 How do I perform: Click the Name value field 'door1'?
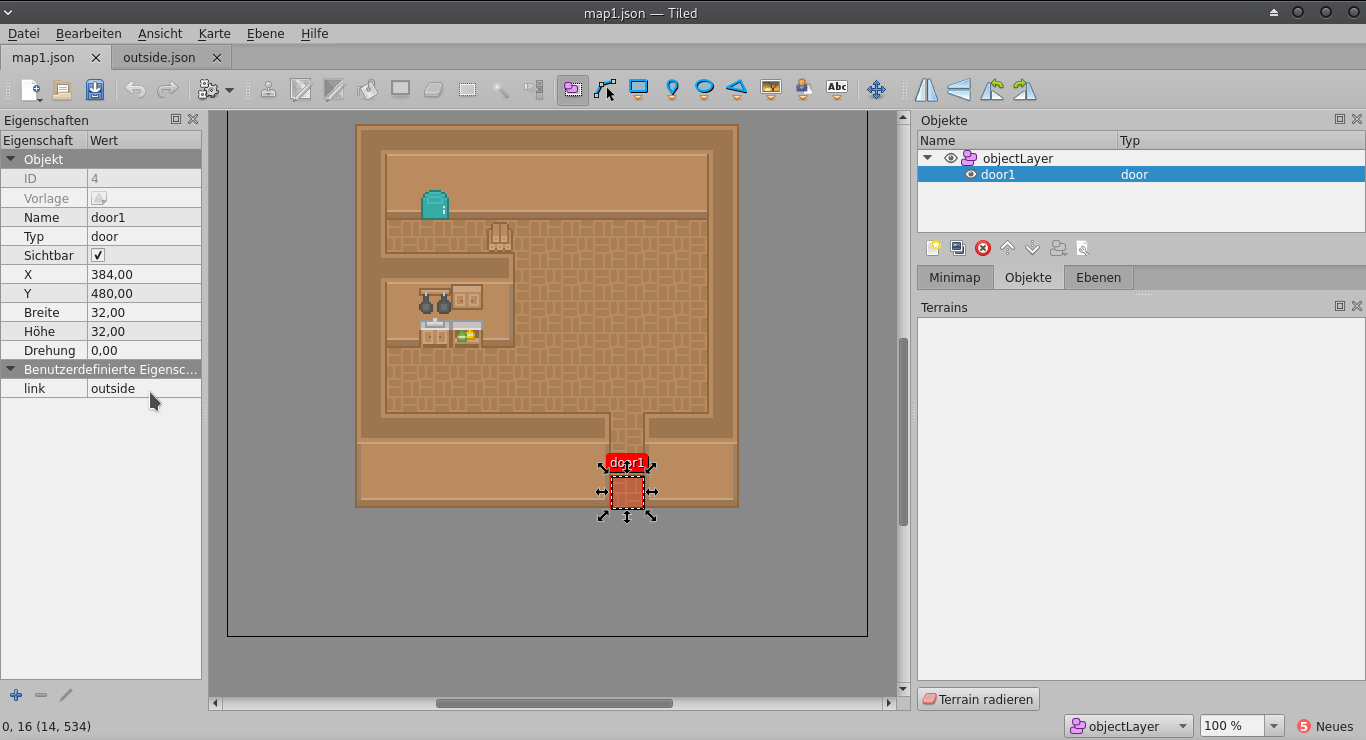point(144,217)
